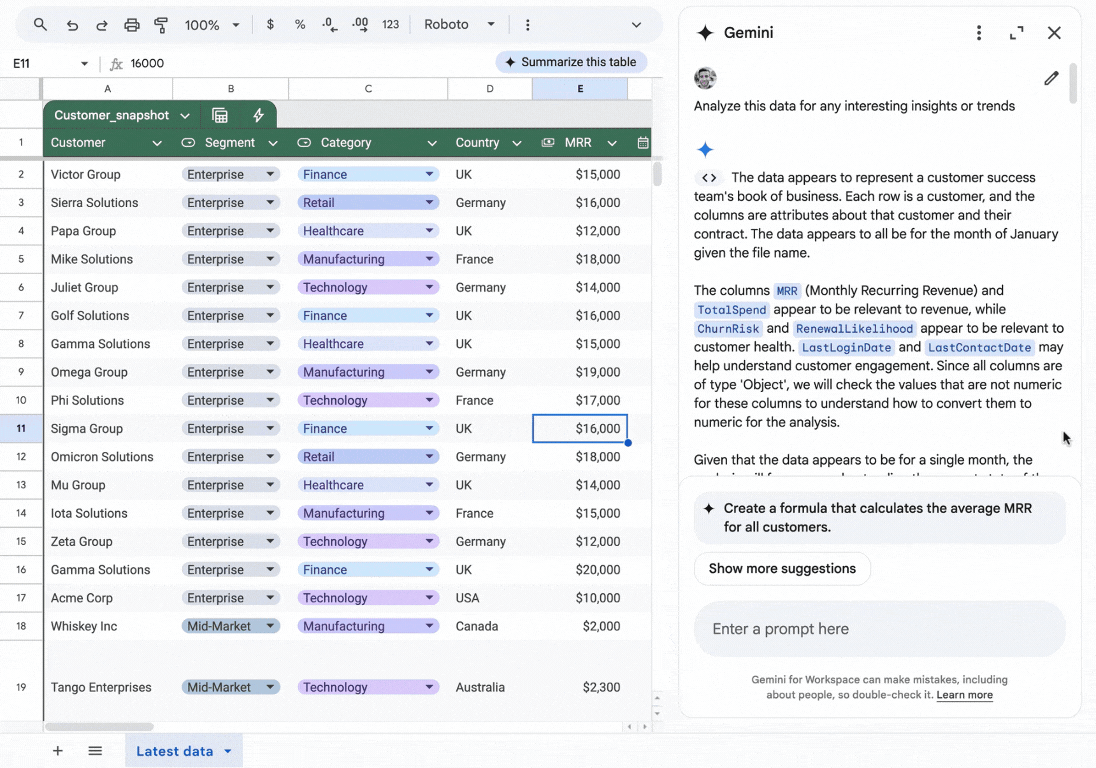Open Gemini panel three-dot options menu
The width and height of the screenshot is (1096, 768).
pyautogui.click(x=979, y=33)
